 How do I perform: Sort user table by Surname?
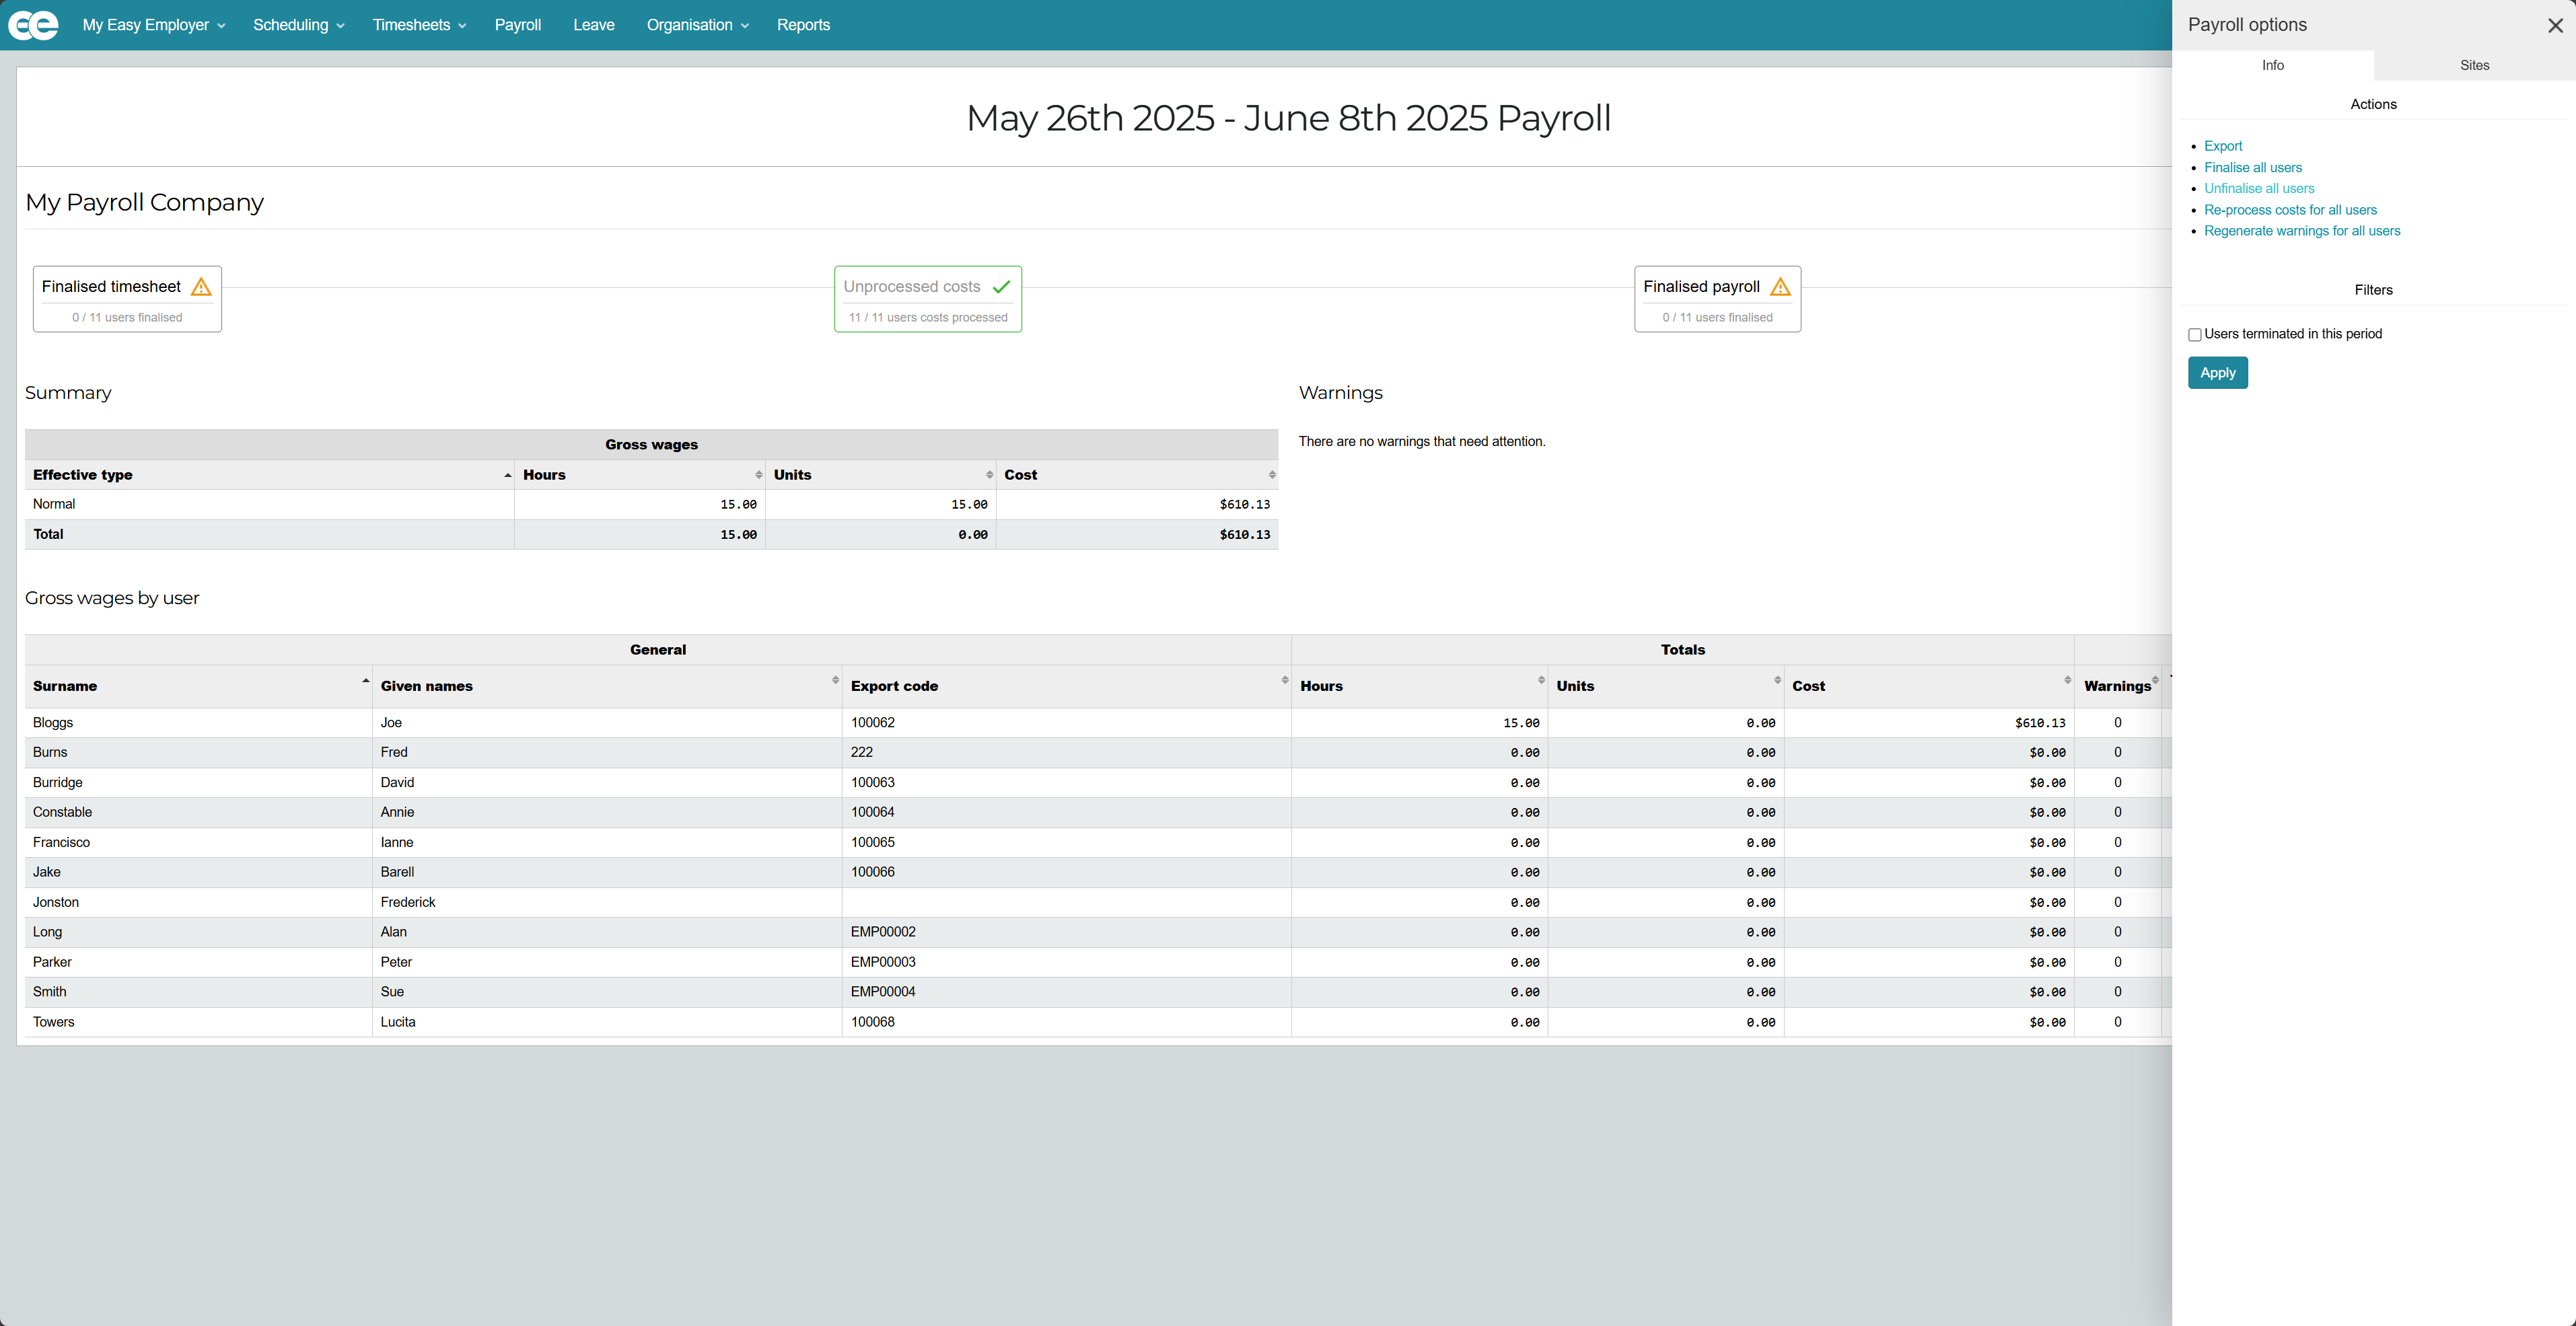[365, 681]
